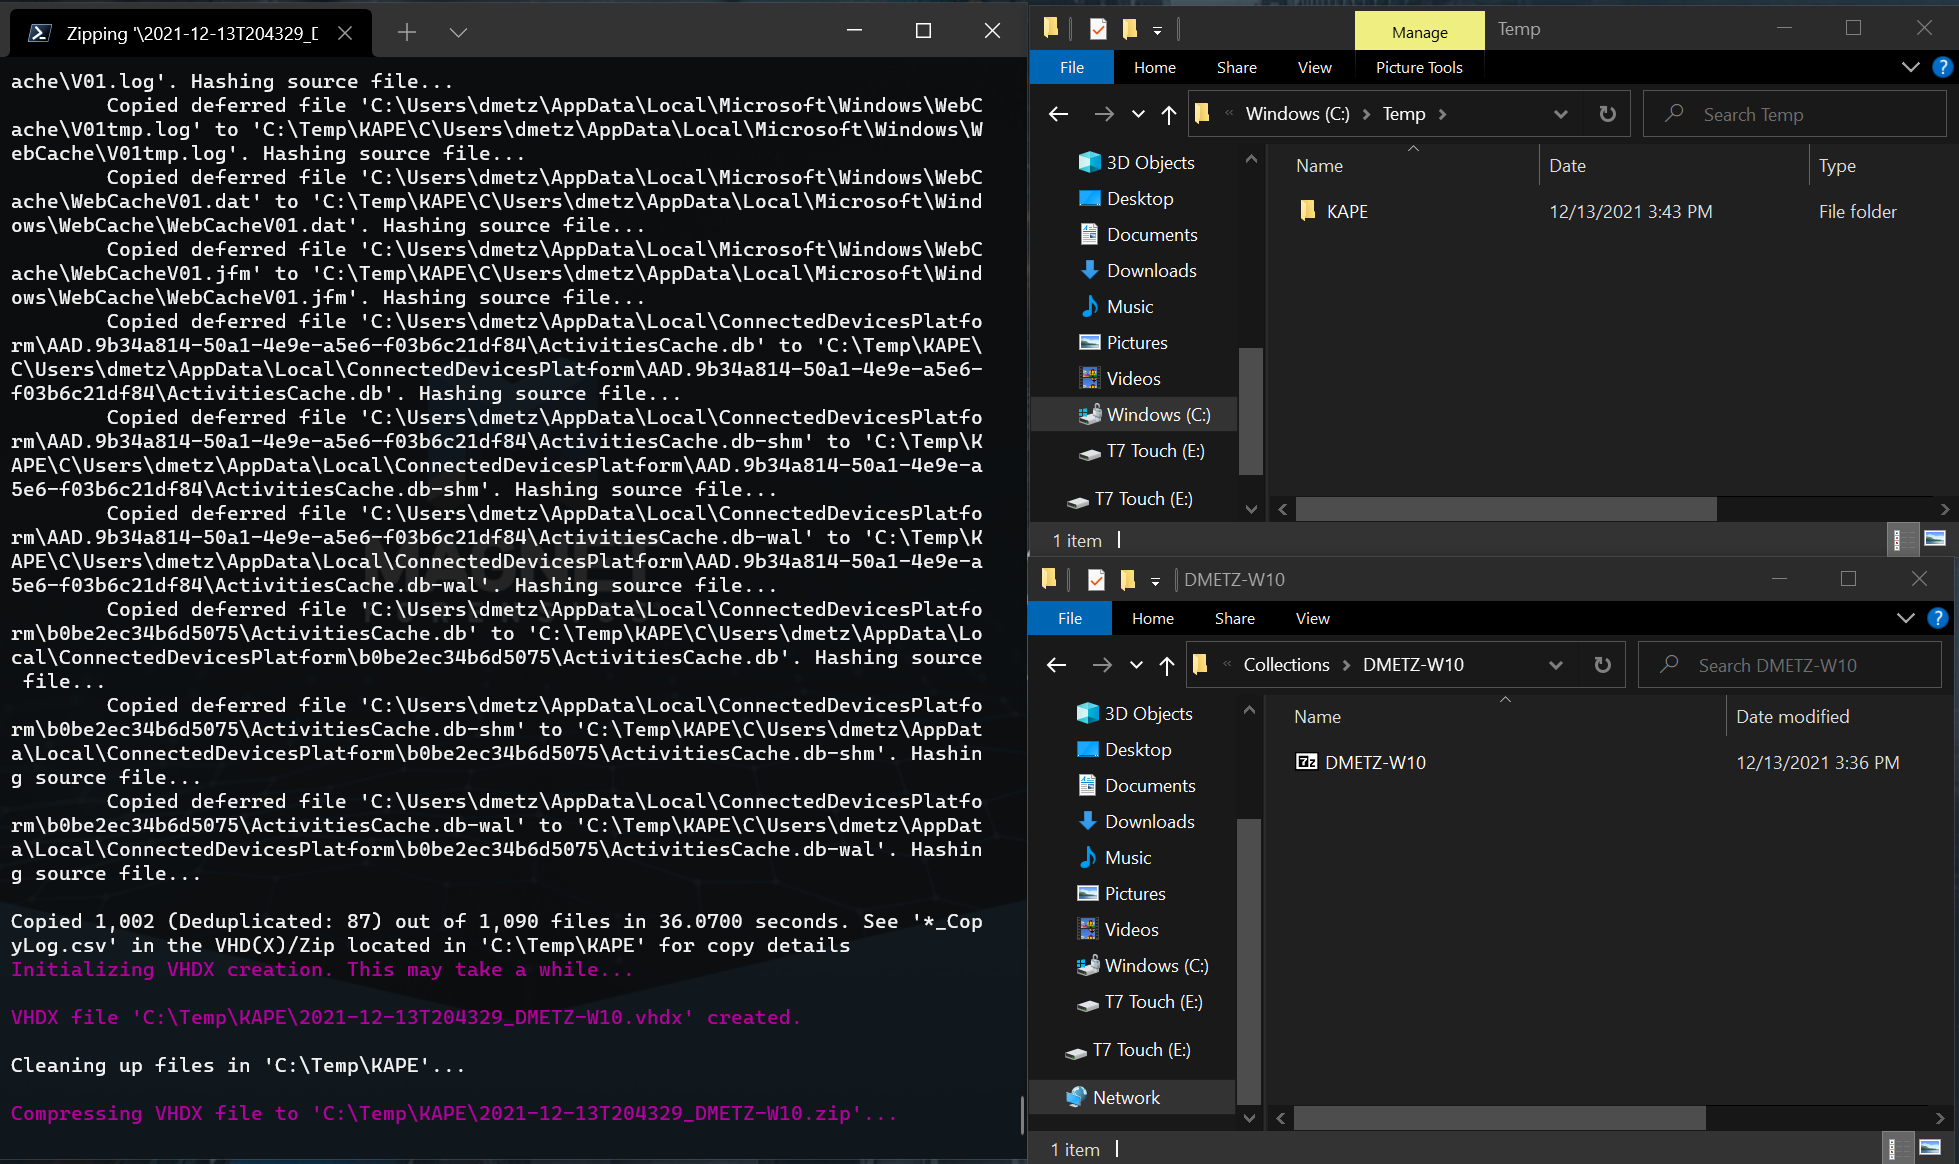The height and width of the screenshot is (1164, 1959).
Task: Open the Search Temp magnifier icon
Action: (x=1673, y=114)
